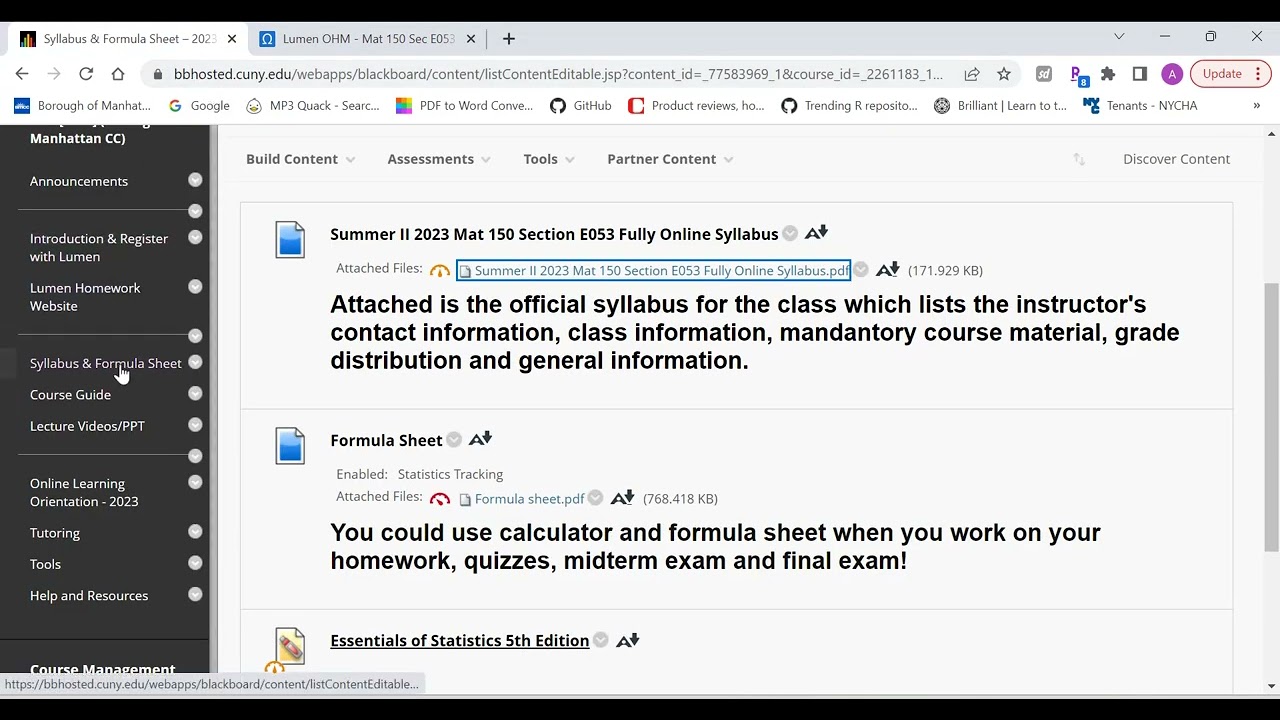This screenshot has width=1280, height=720.
Task: Click the tab search dropdown arrow
Action: (x=1119, y=37)
